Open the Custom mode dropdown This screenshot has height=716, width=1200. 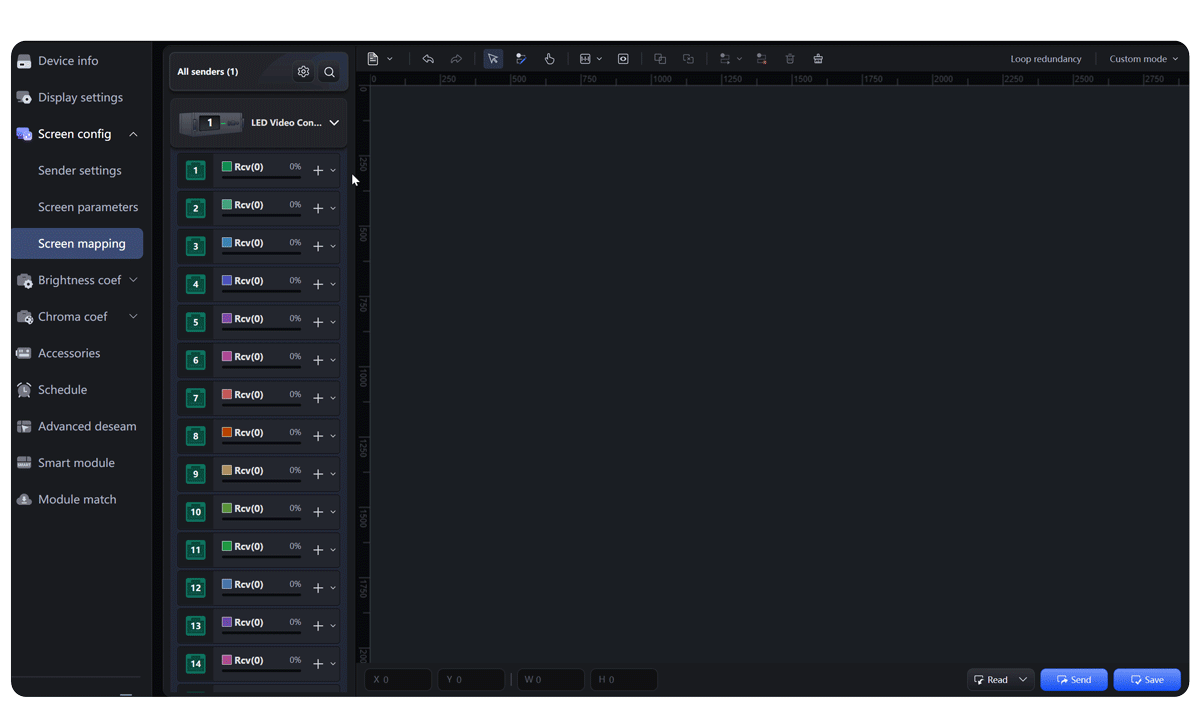[1143, 59]
